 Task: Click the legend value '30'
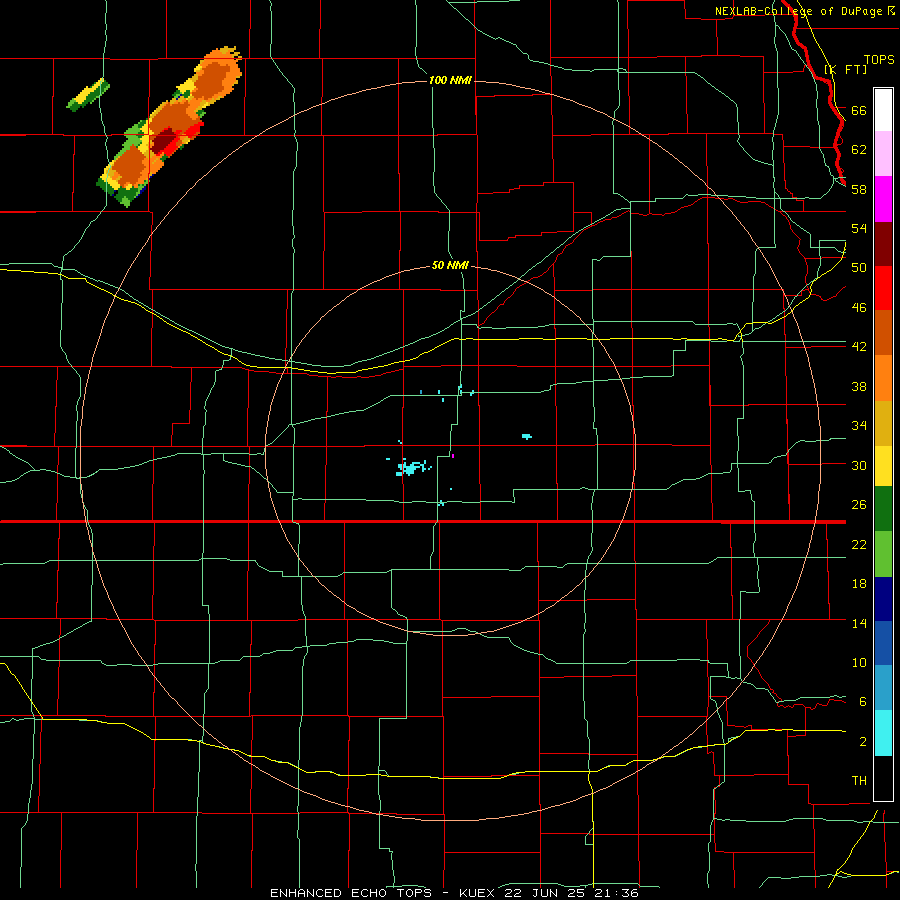pos(859,465)
